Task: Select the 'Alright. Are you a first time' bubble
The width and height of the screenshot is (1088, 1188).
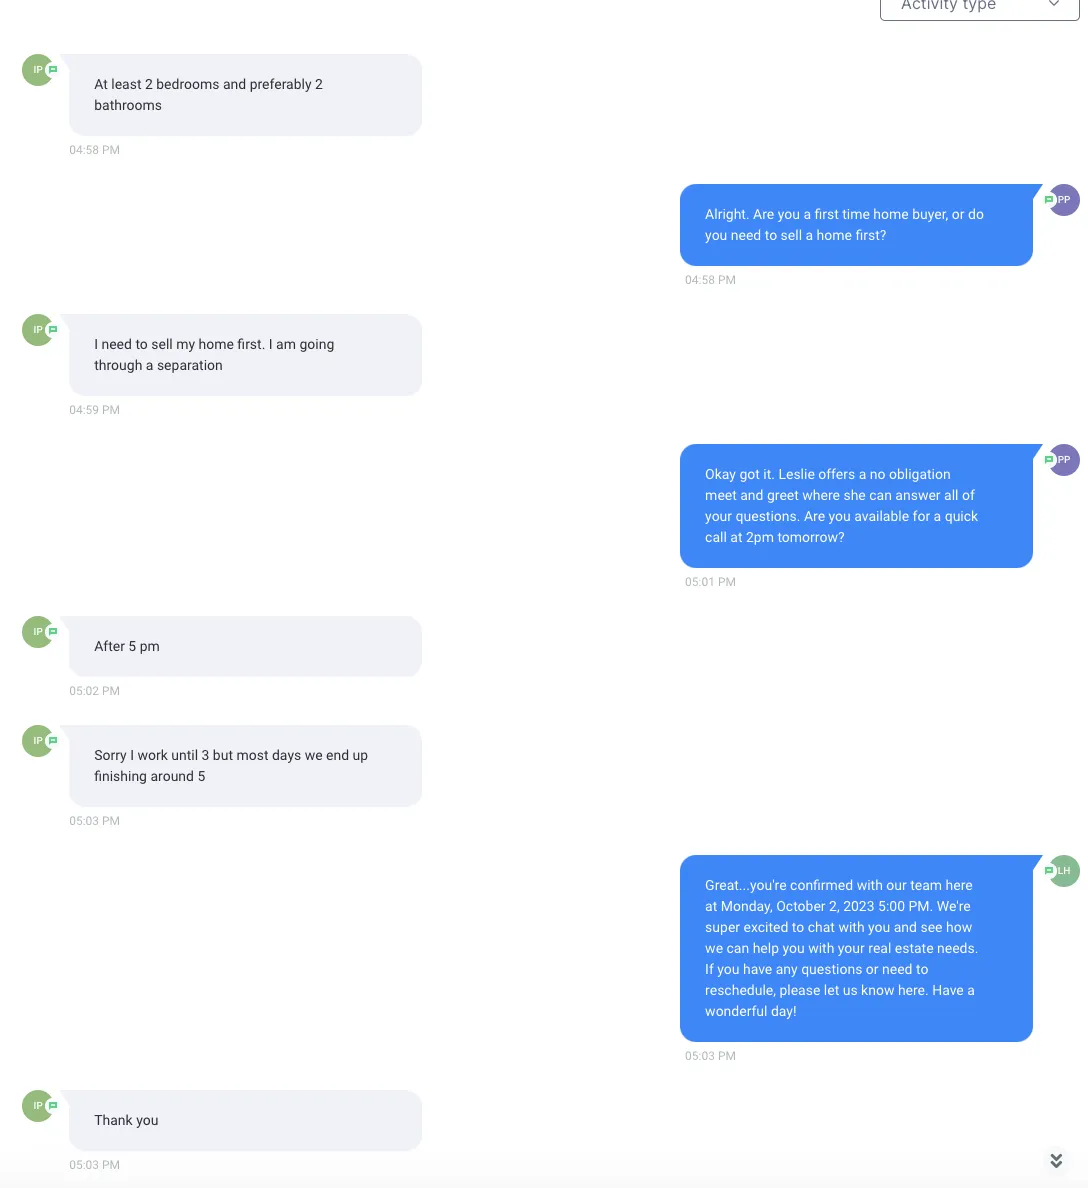Action: point(856,225)
